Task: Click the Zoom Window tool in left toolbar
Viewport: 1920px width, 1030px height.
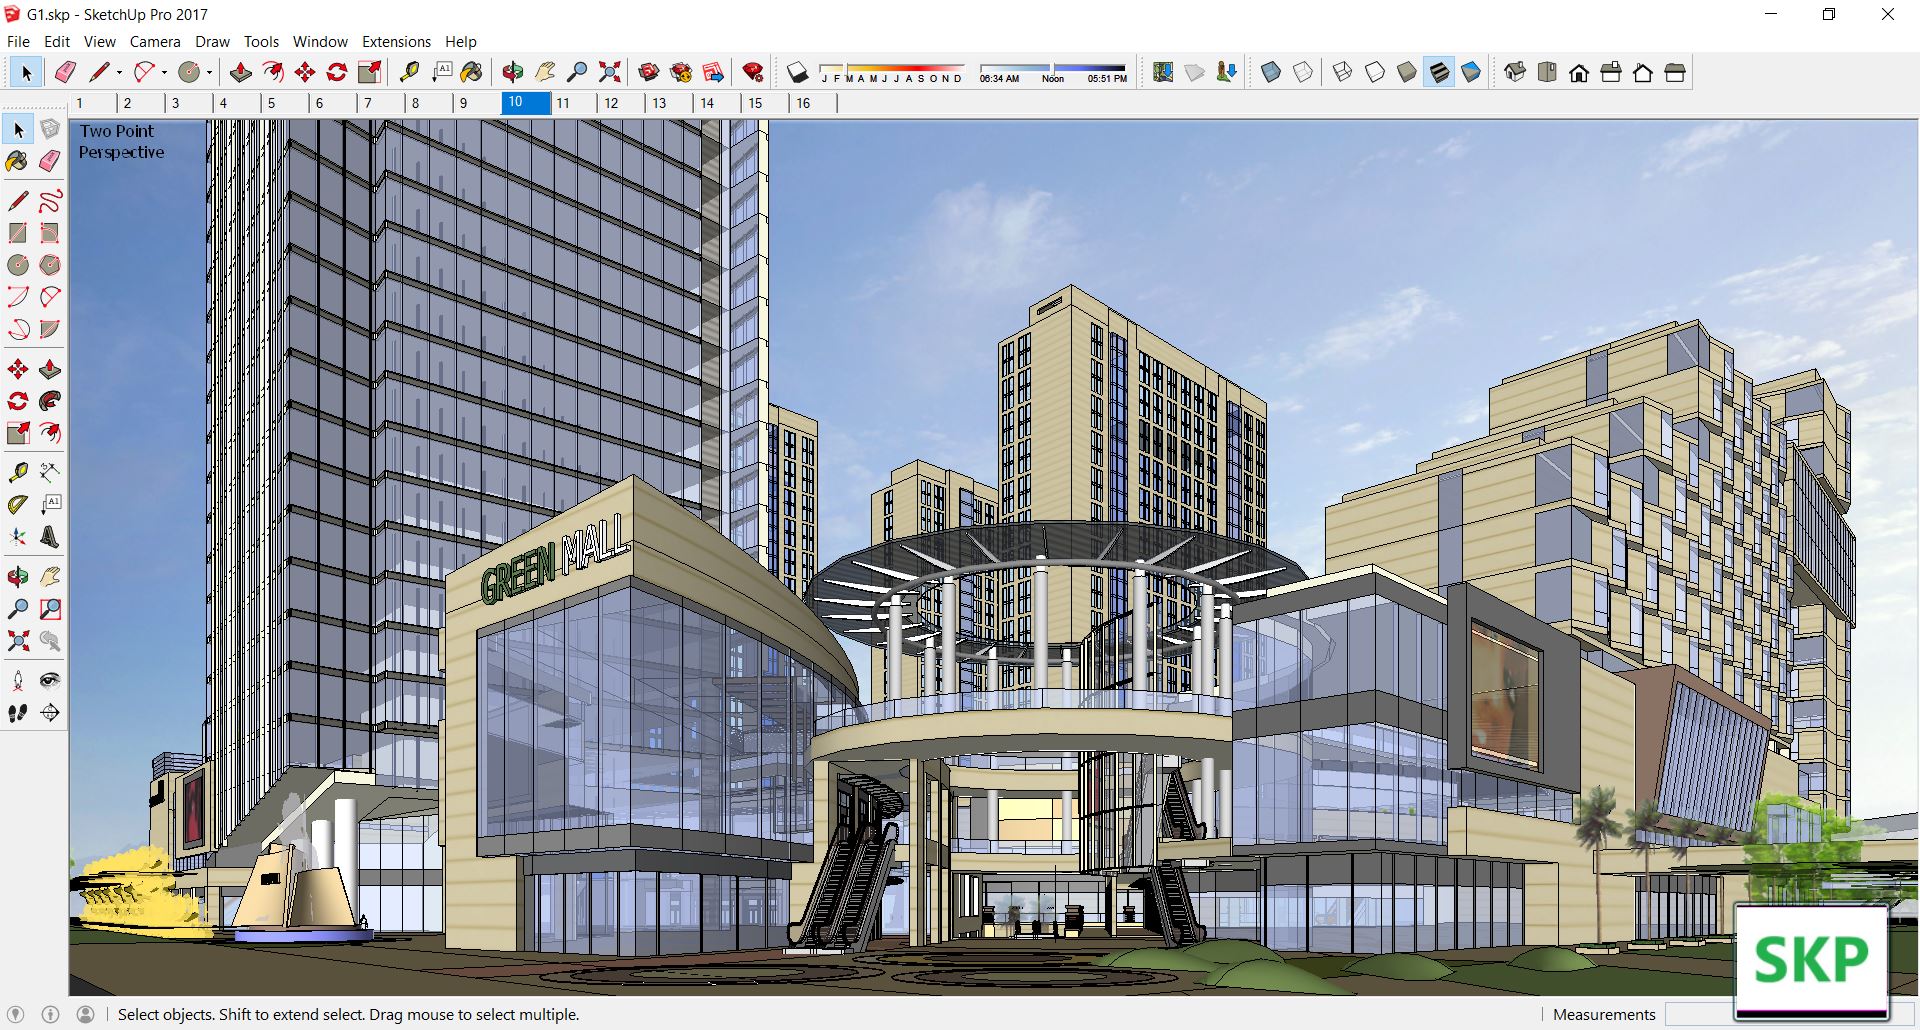Action: pos(50,609)
